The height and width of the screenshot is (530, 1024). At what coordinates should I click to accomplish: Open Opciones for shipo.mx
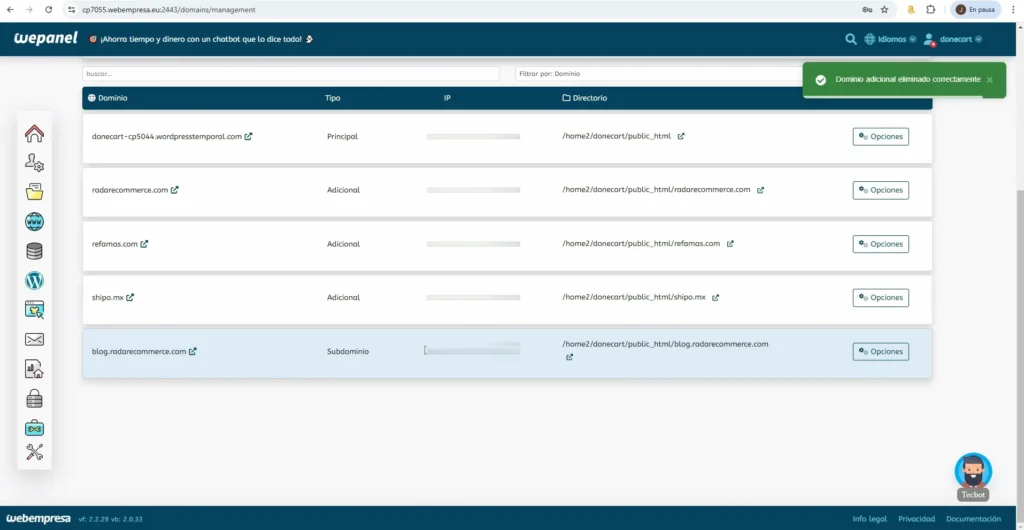[x=880, y=298]
